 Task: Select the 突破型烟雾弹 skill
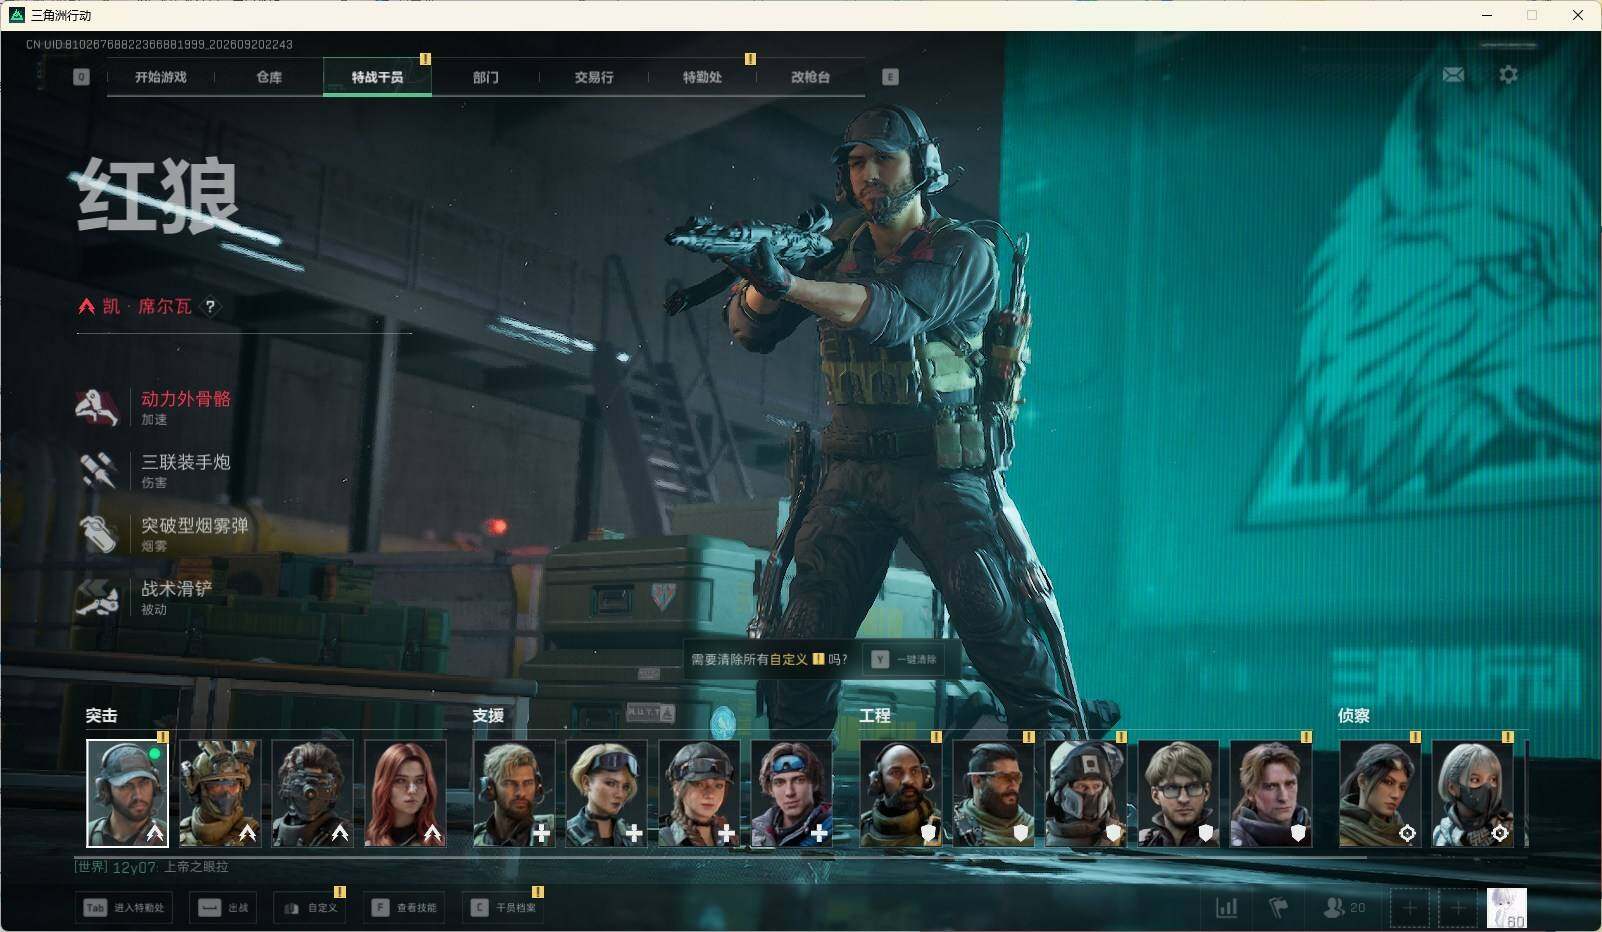point(163,533)
